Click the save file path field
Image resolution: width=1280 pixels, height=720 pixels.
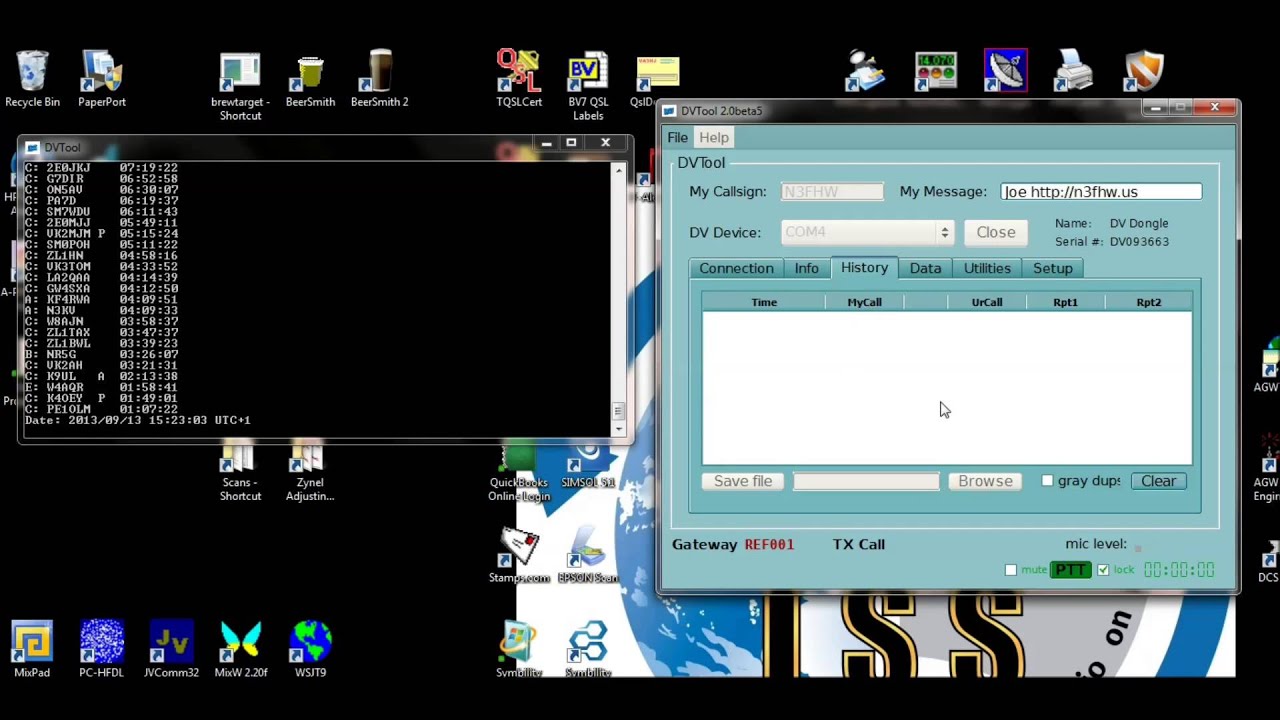coord(866,481)
